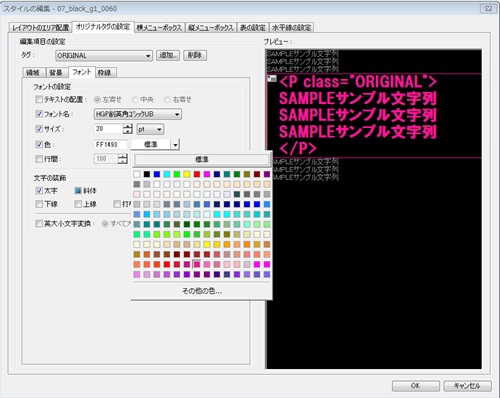This screenshot has width=500, height=398.
Task: Enable the 上線 overline checkbox
Action: click(78, 204)
